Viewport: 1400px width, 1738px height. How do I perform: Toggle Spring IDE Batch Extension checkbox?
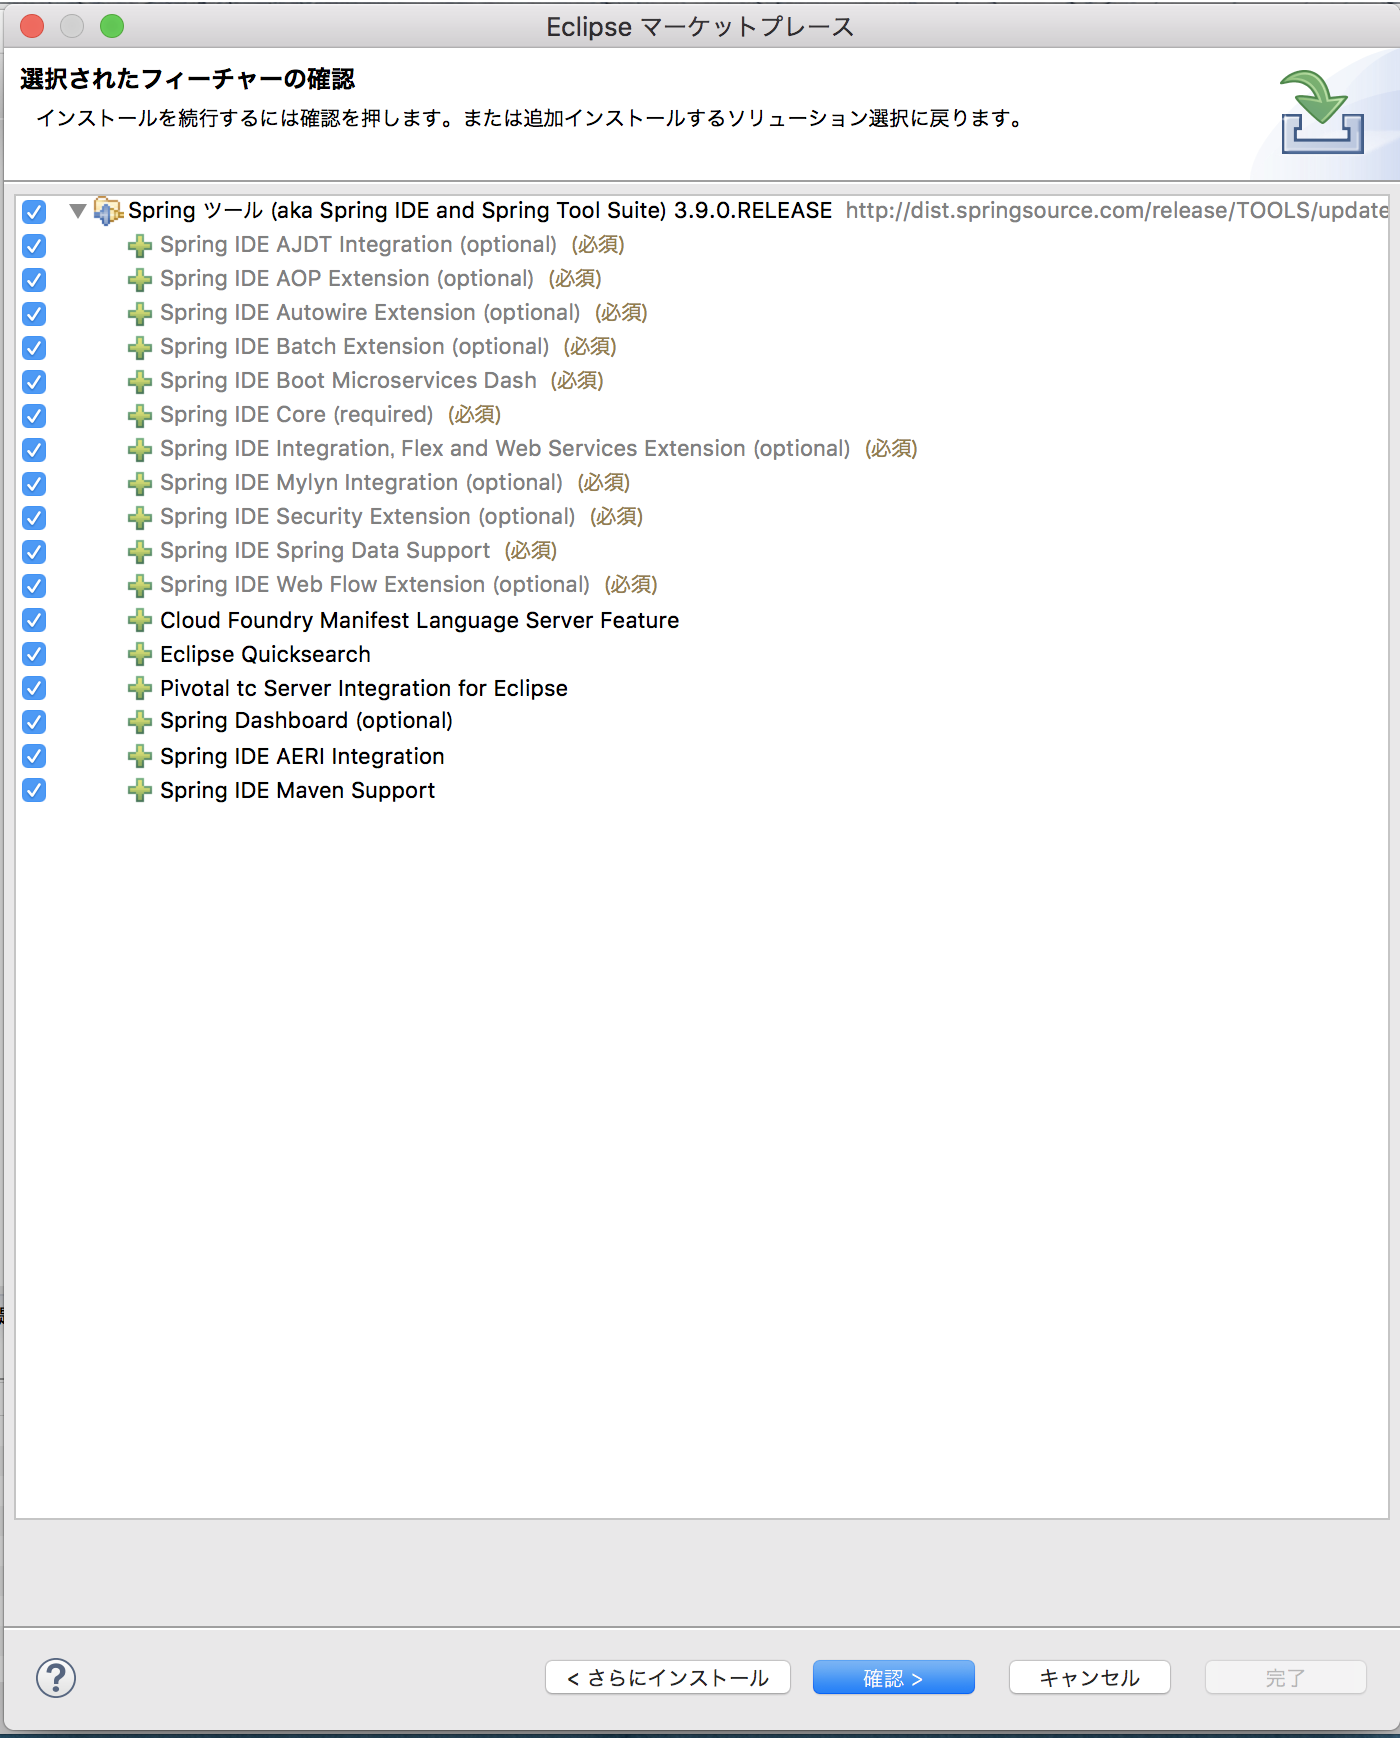click(x=34, y=347)
